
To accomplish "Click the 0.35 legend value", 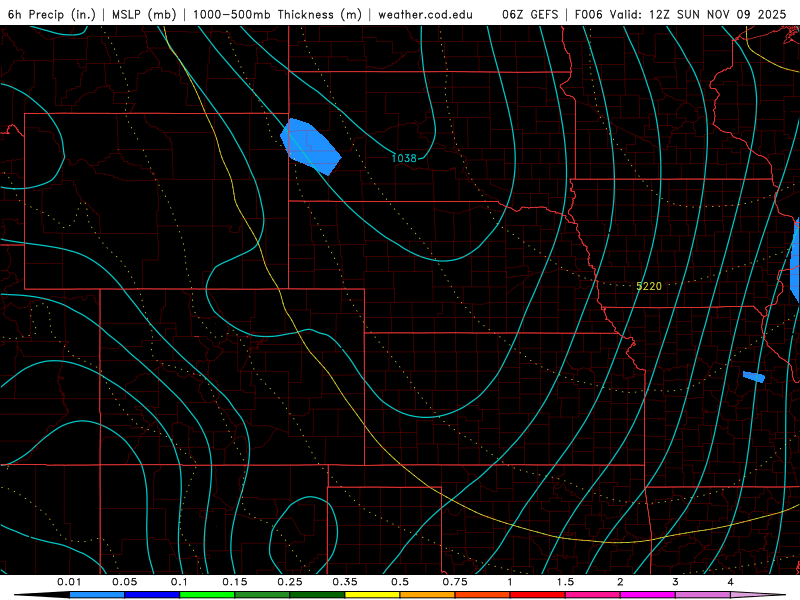I will [x=345, y=582].
